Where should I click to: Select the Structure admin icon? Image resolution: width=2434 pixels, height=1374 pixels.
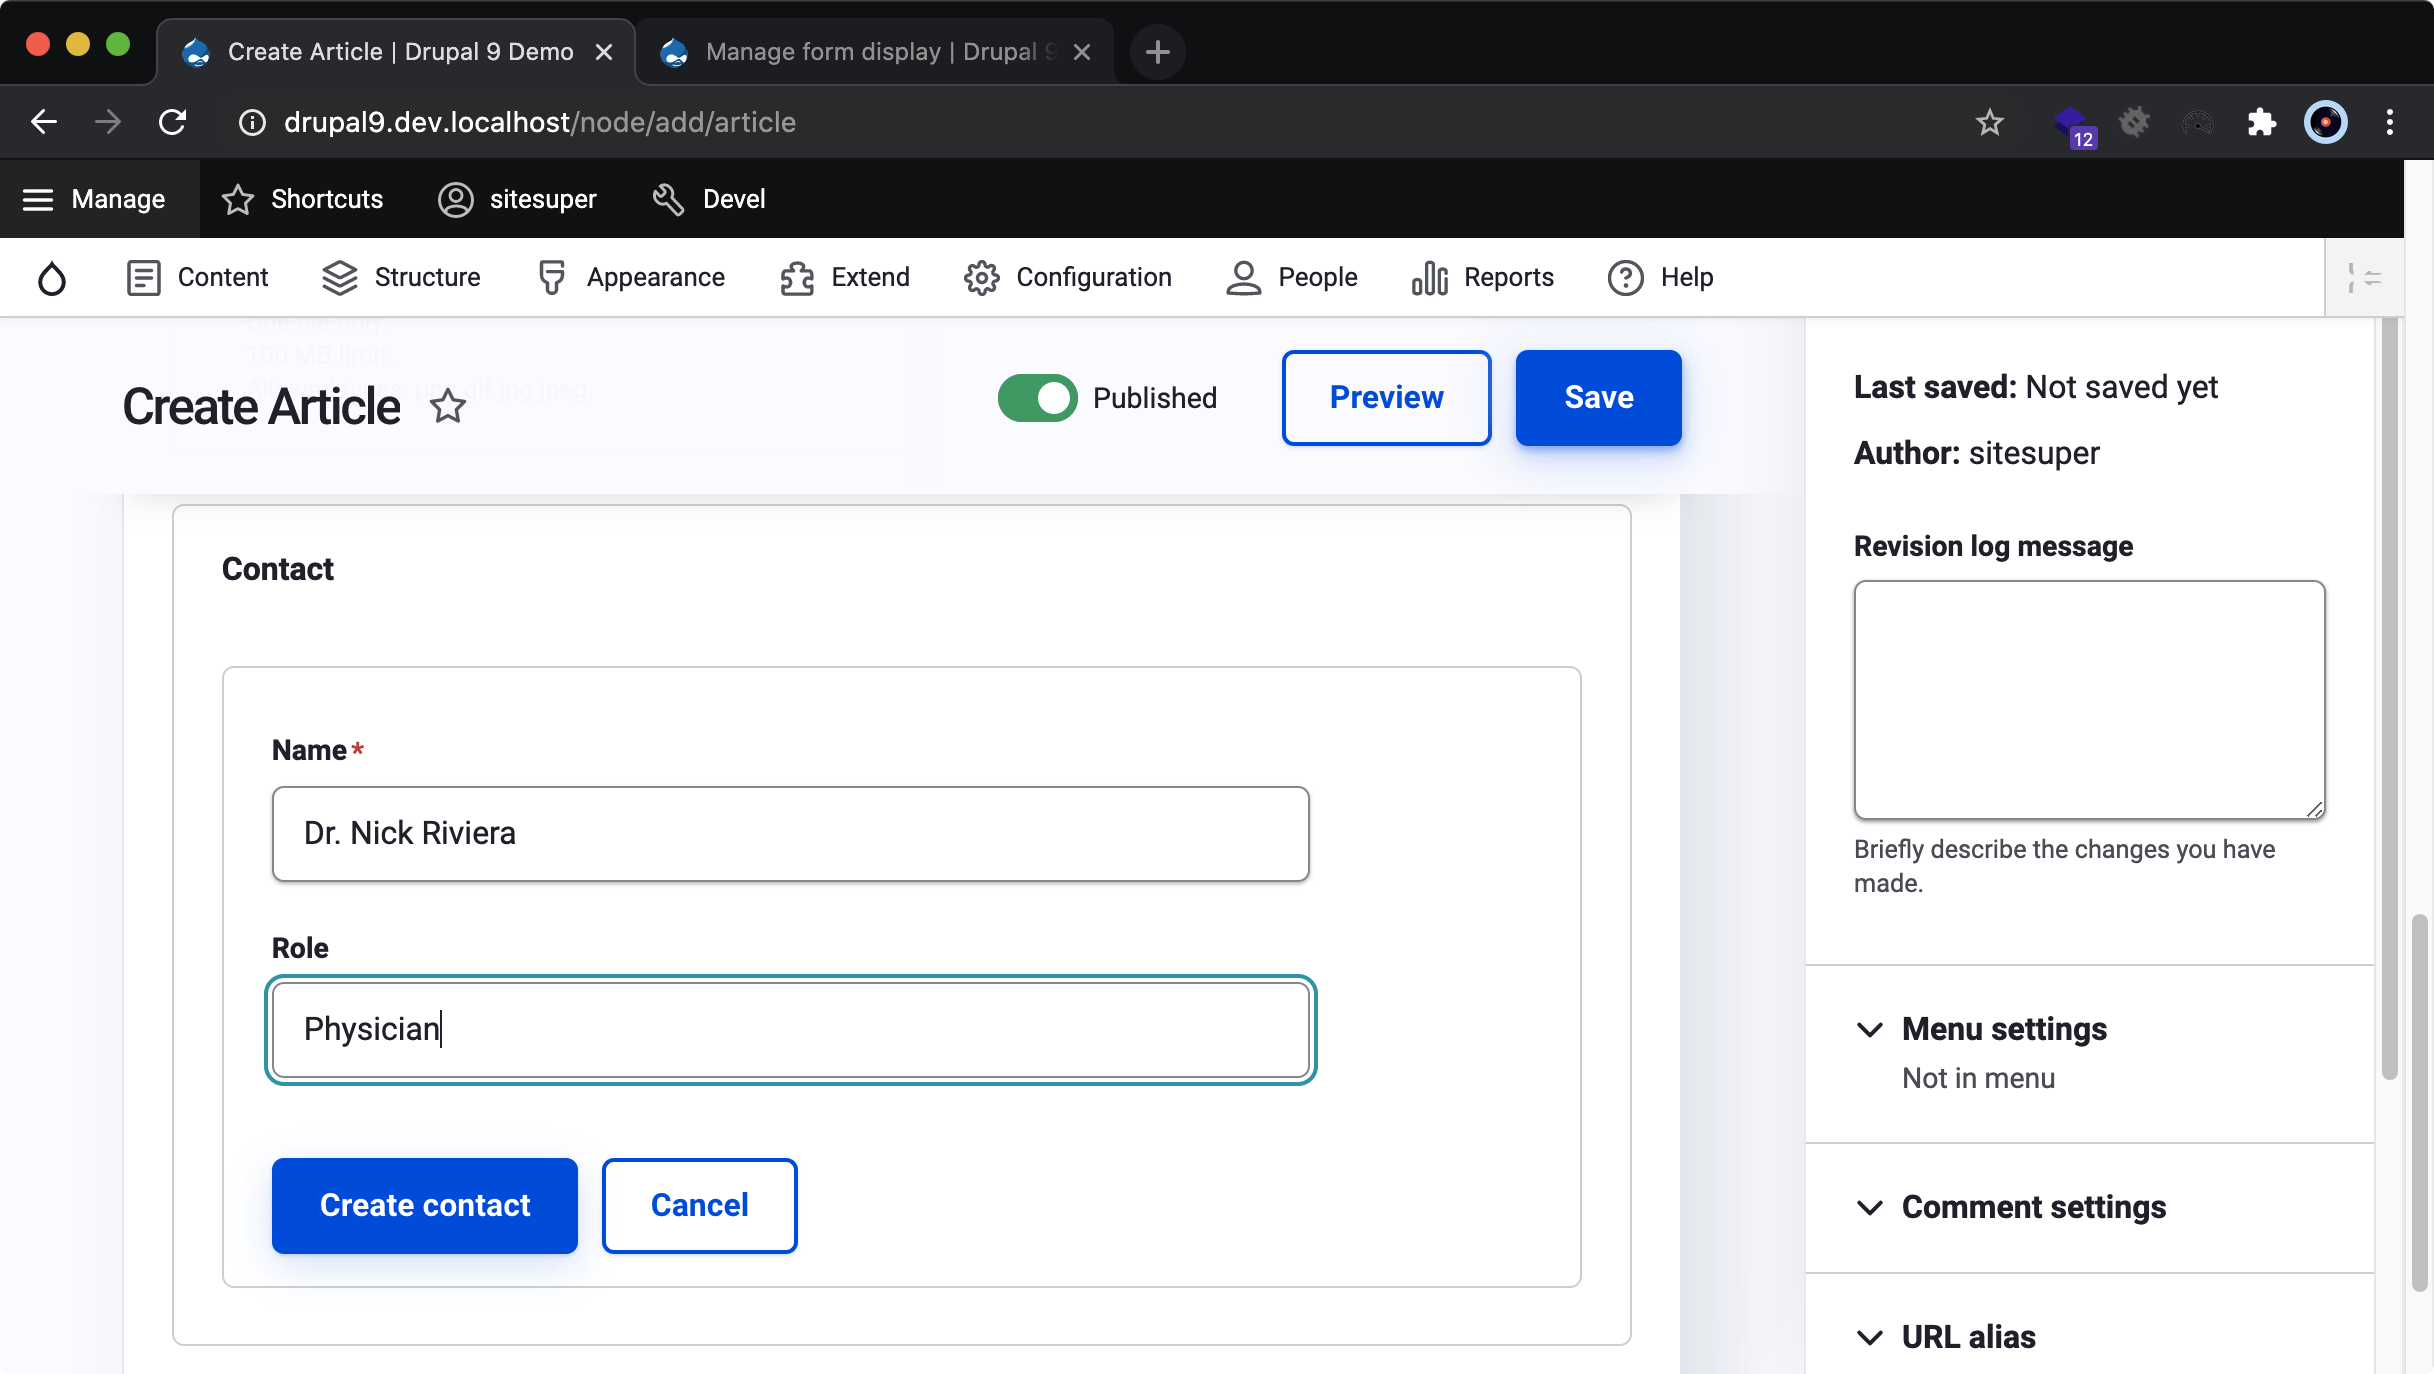[x=339, y=277]
